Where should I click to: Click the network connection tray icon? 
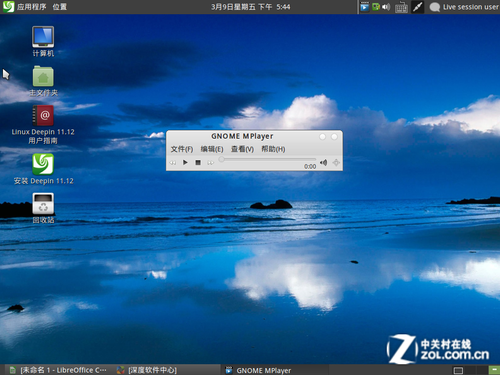[417, 7]
